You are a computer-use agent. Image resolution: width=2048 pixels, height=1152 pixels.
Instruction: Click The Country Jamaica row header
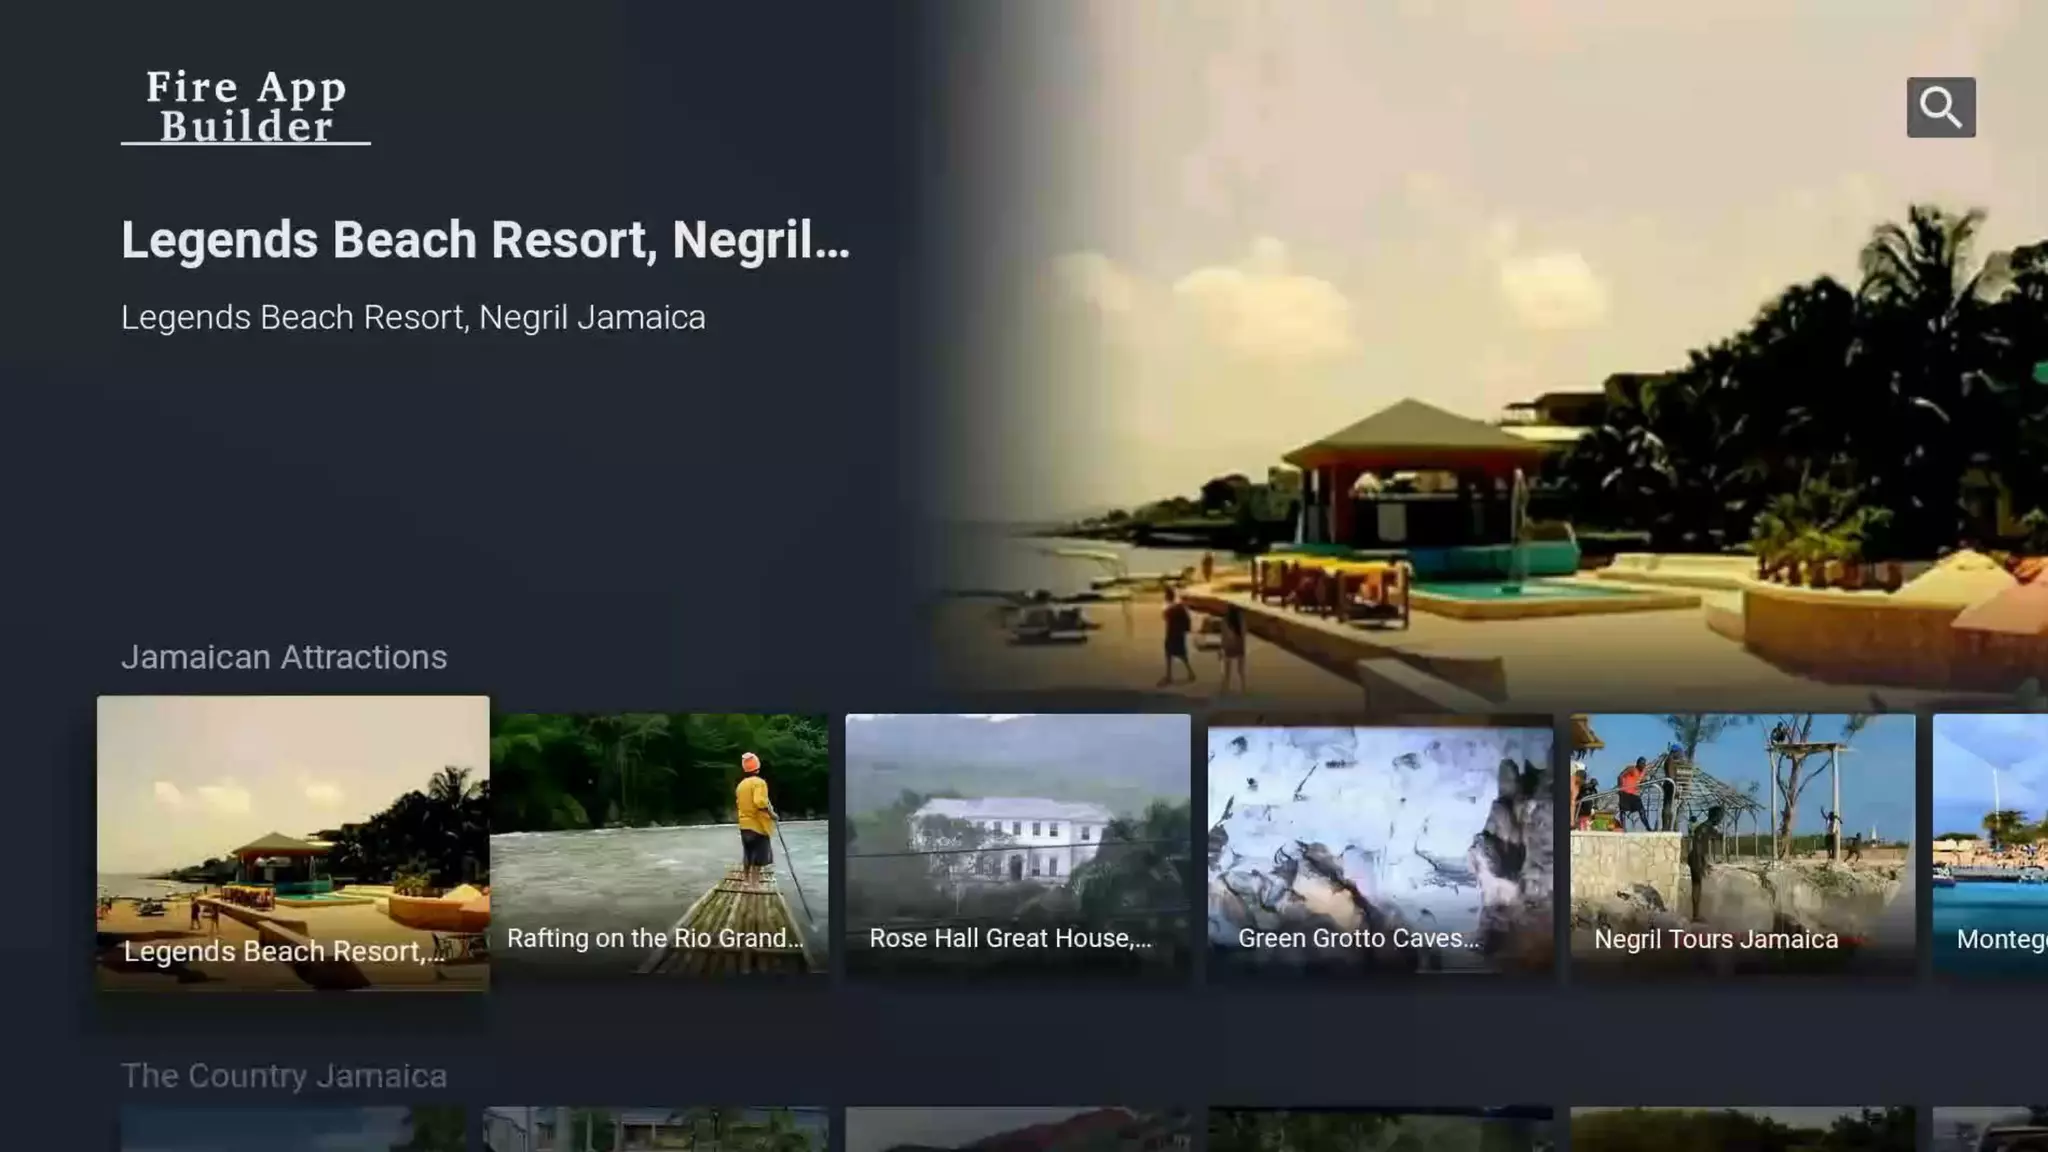[284, 1076]
